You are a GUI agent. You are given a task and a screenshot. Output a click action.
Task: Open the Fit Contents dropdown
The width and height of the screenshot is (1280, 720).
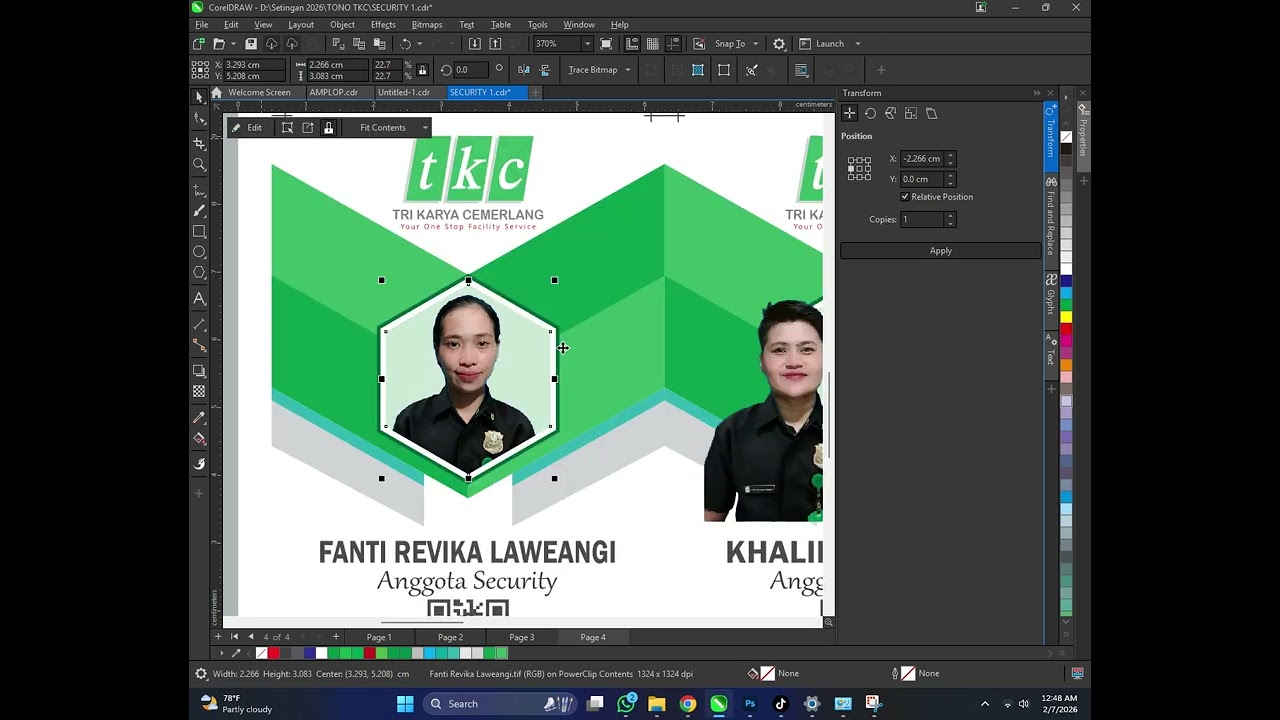tap(425, 128)
